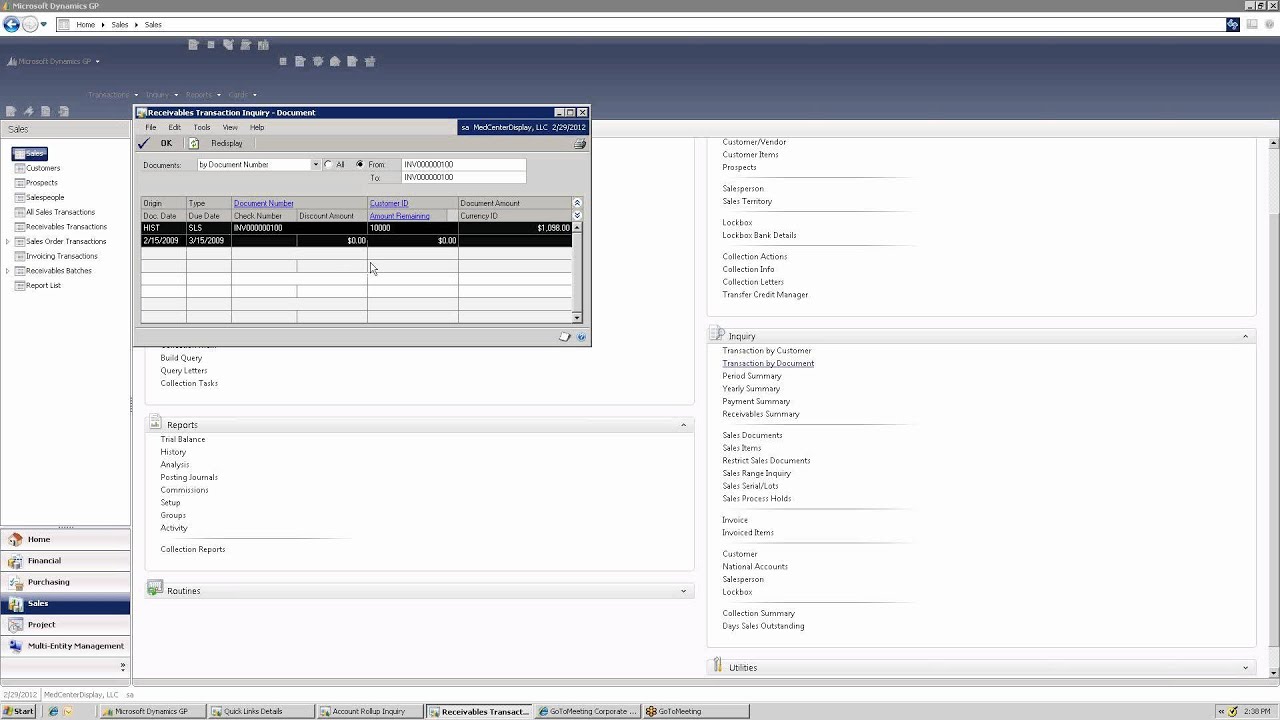Viewport: 1280px width, 720px height.
Task: Open Transaction by Document inquiry link
Action: click(x=768, y=363)
